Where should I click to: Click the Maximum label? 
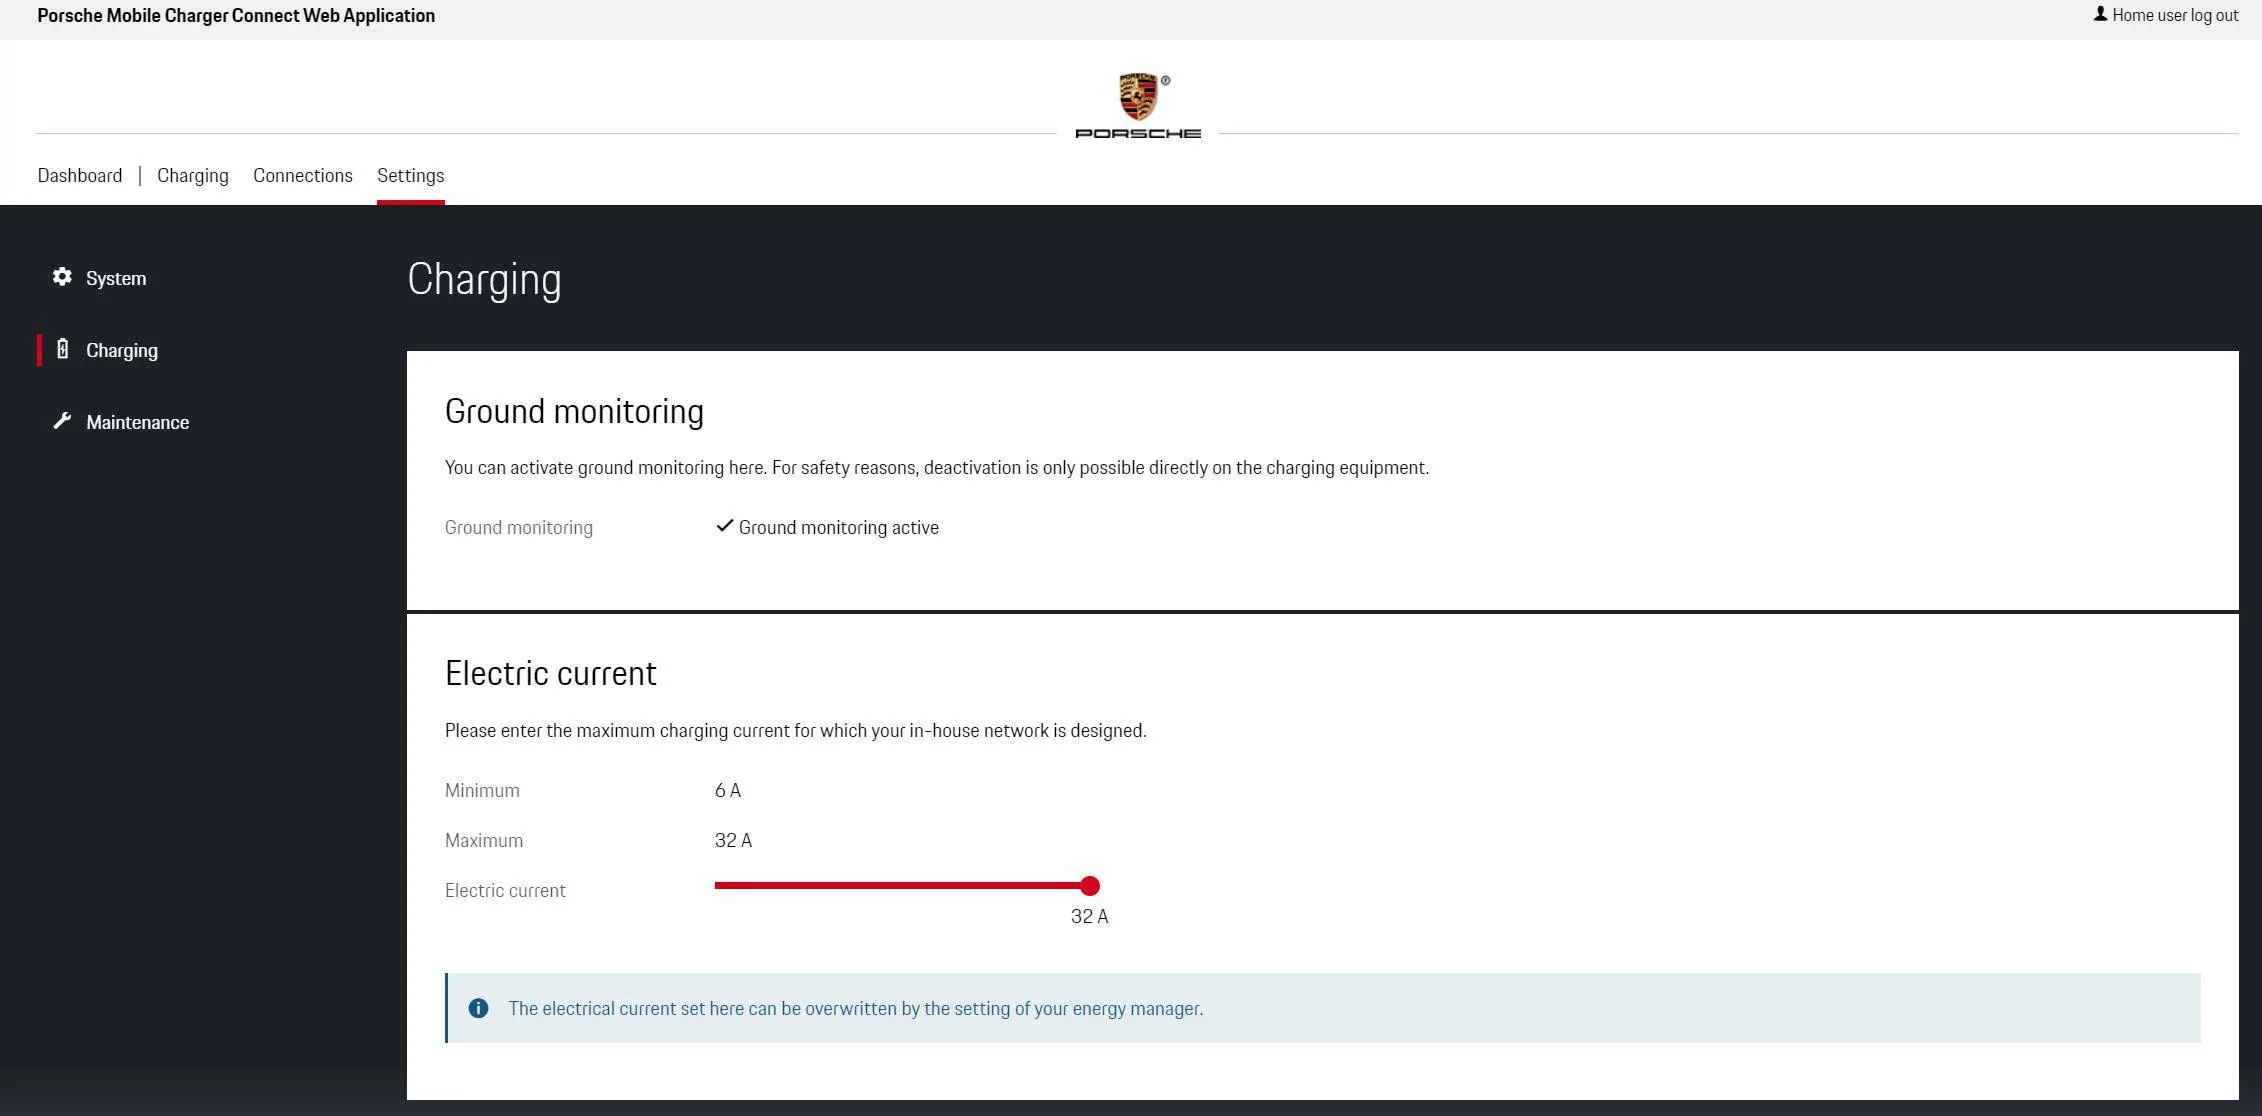(x=484, y=841)
